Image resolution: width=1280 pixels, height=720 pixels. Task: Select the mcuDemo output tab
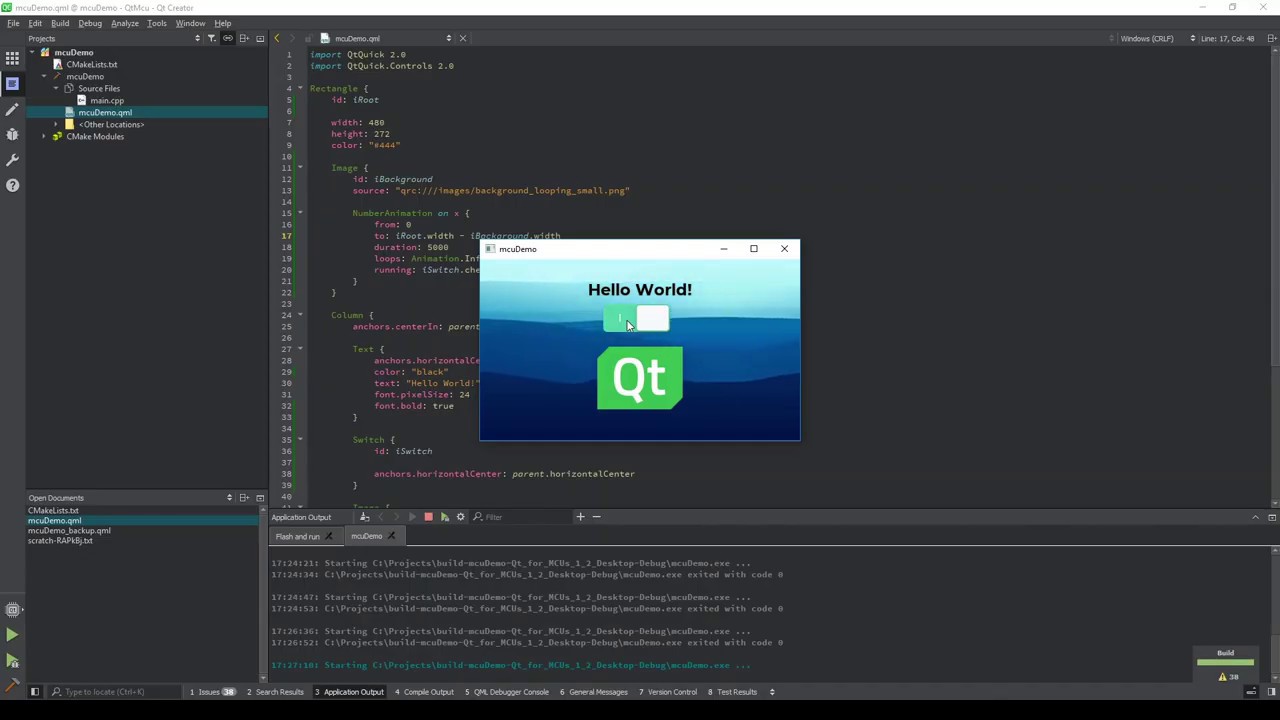tap(366, 537)
